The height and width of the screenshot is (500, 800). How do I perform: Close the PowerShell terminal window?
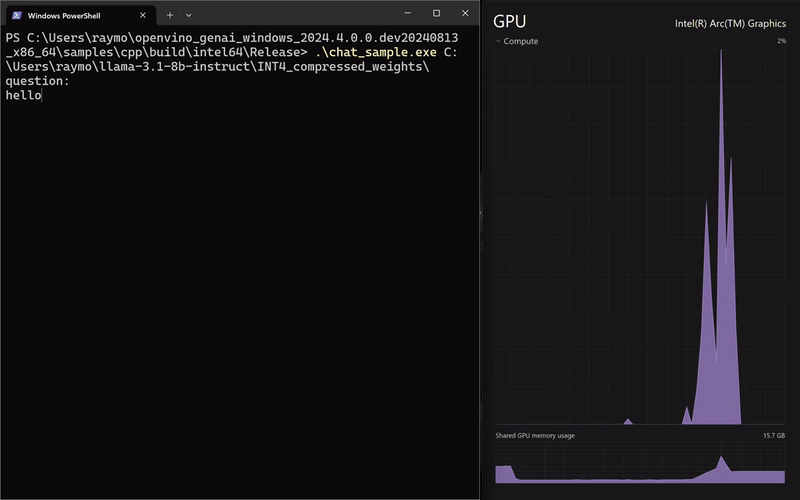pos(465,14)
